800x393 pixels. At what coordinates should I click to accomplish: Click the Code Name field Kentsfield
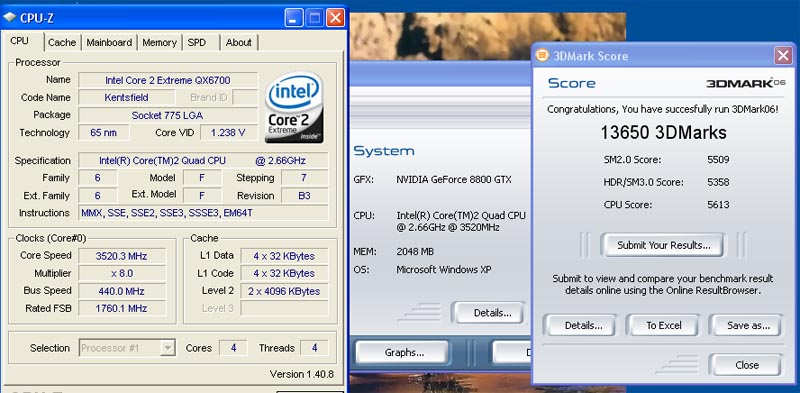[127, 97]
